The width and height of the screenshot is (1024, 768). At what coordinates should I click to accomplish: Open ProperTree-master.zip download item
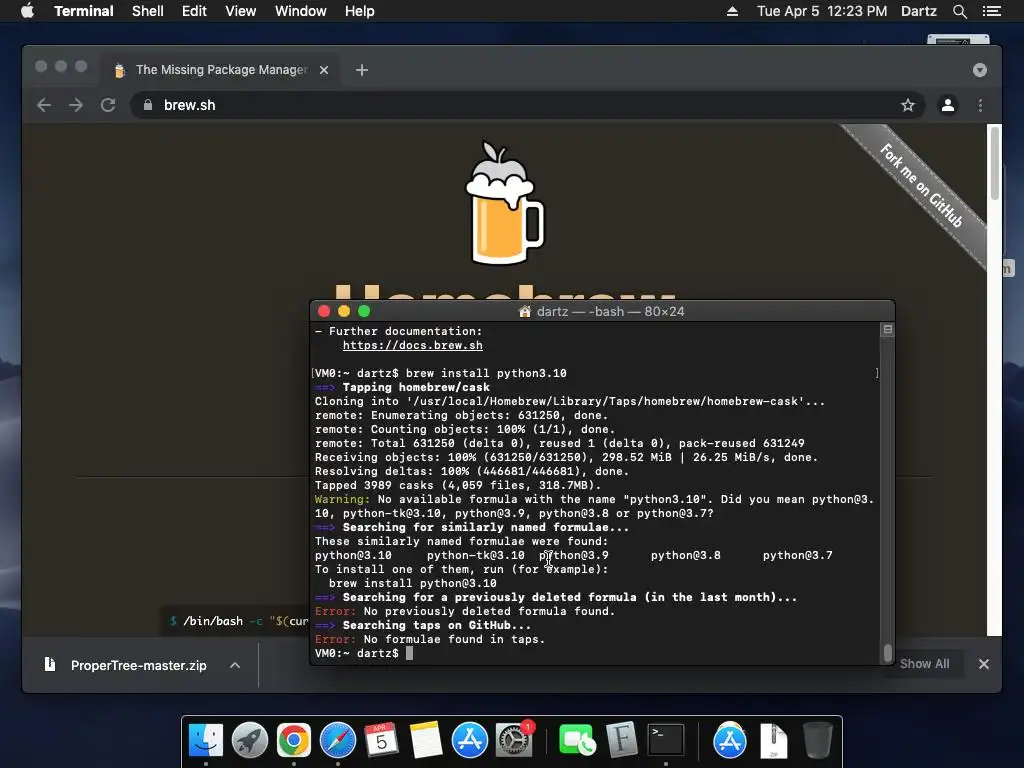point(138,665)
